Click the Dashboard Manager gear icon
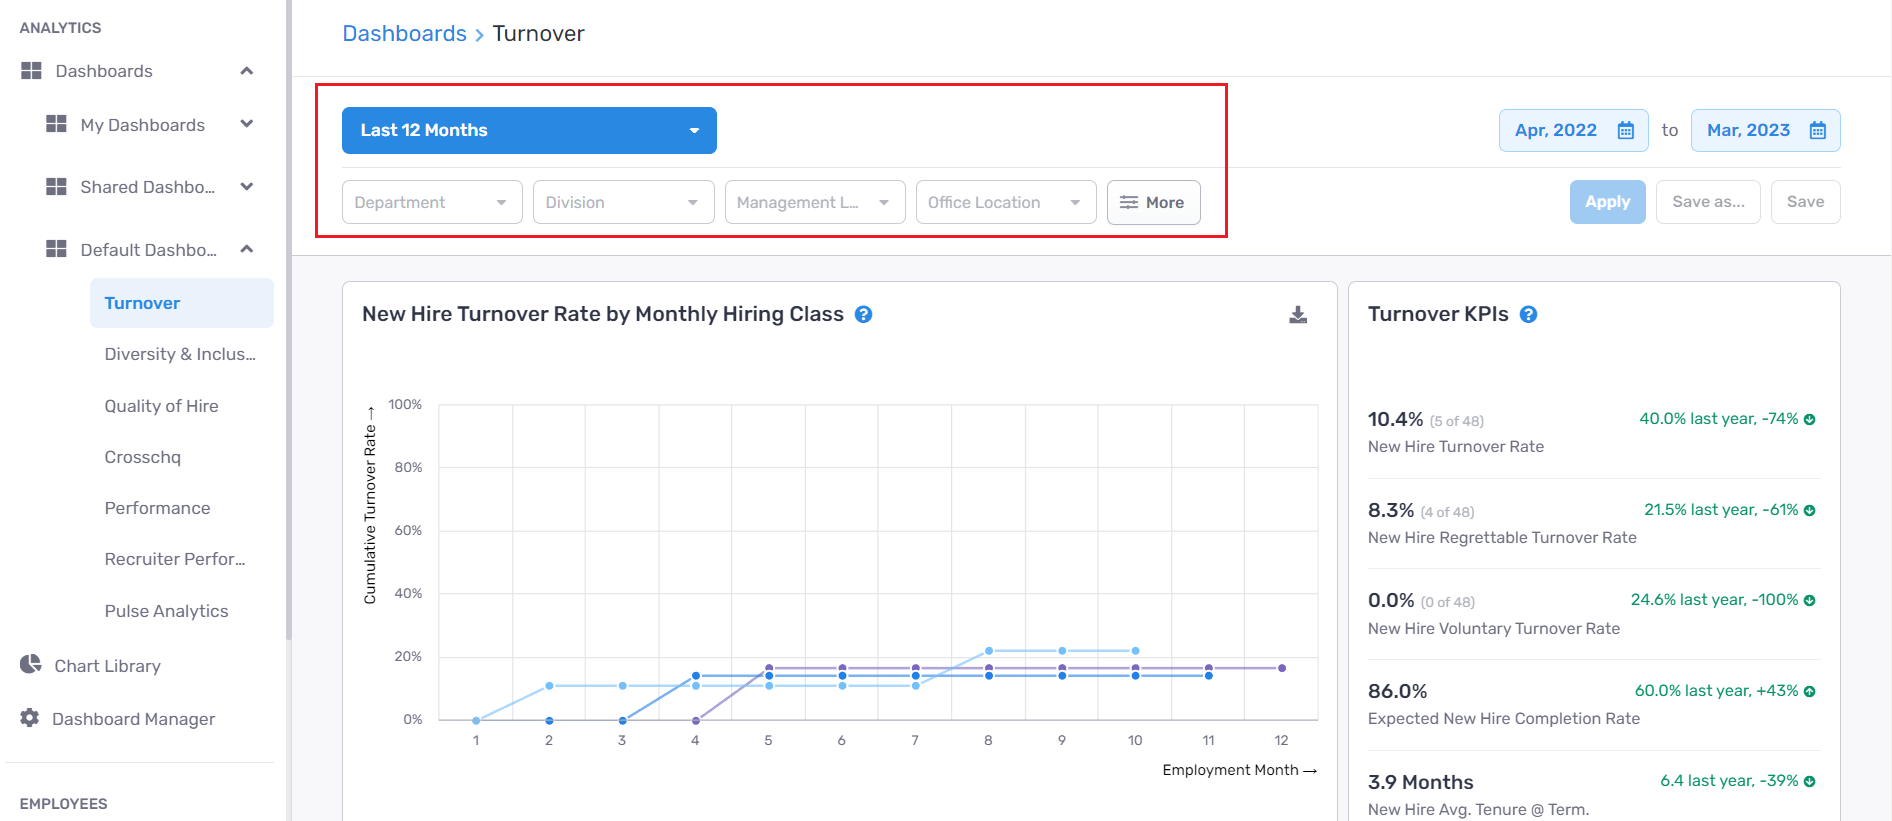Screen dimensions: 1892x821 (30, 718)
